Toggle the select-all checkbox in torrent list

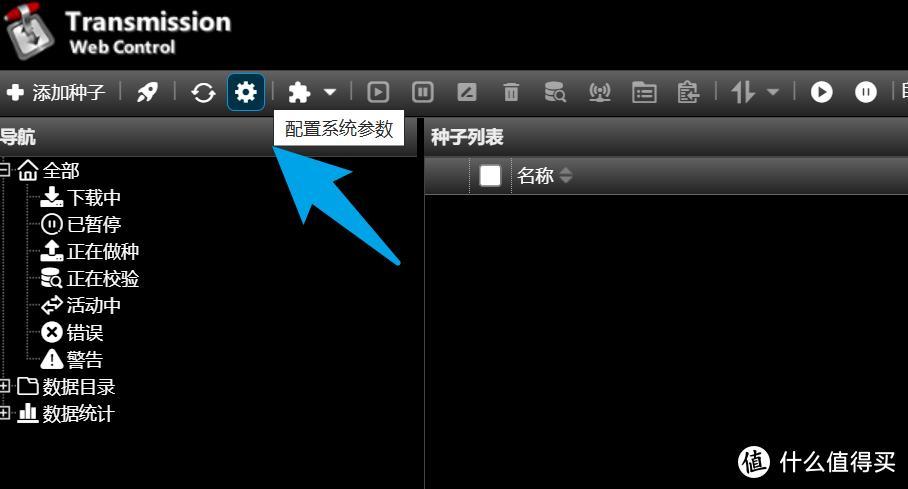tap(490, 176)
